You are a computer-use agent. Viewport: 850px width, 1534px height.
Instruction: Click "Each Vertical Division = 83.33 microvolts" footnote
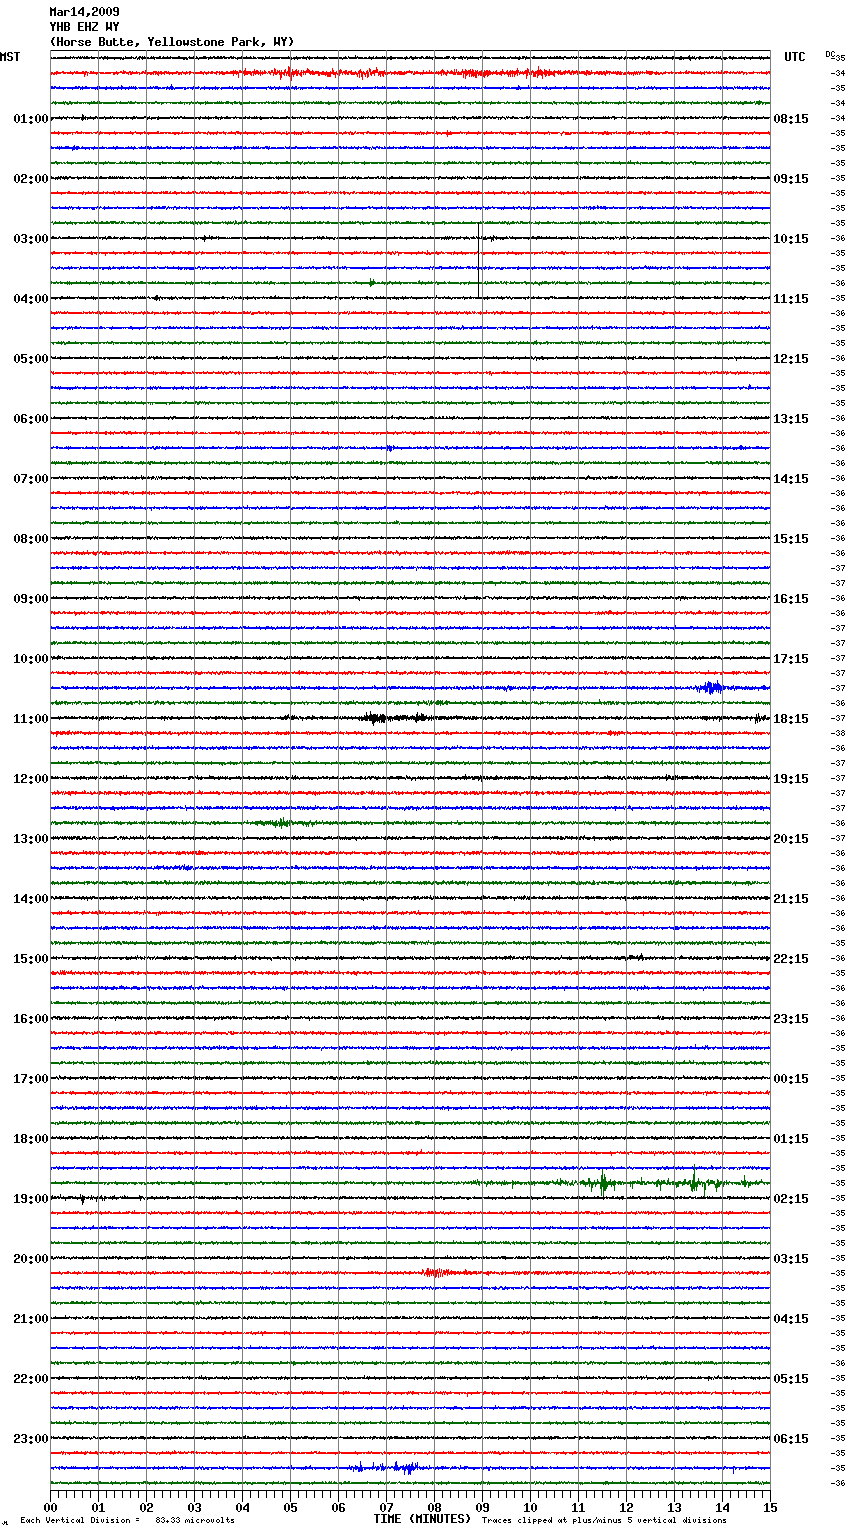pyautogui.click(x=127, y=1520)
